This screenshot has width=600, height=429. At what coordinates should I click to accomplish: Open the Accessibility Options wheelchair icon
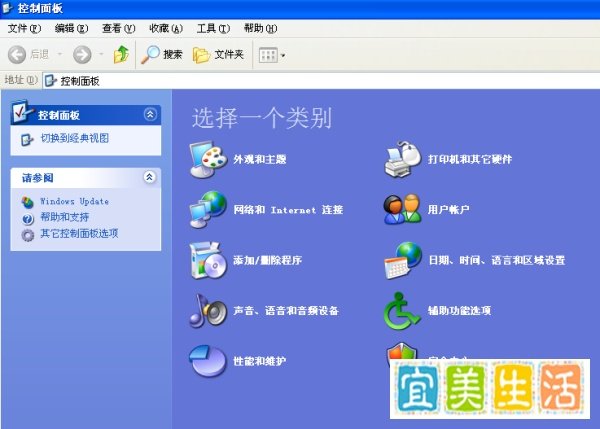click(x=402, y=311)
